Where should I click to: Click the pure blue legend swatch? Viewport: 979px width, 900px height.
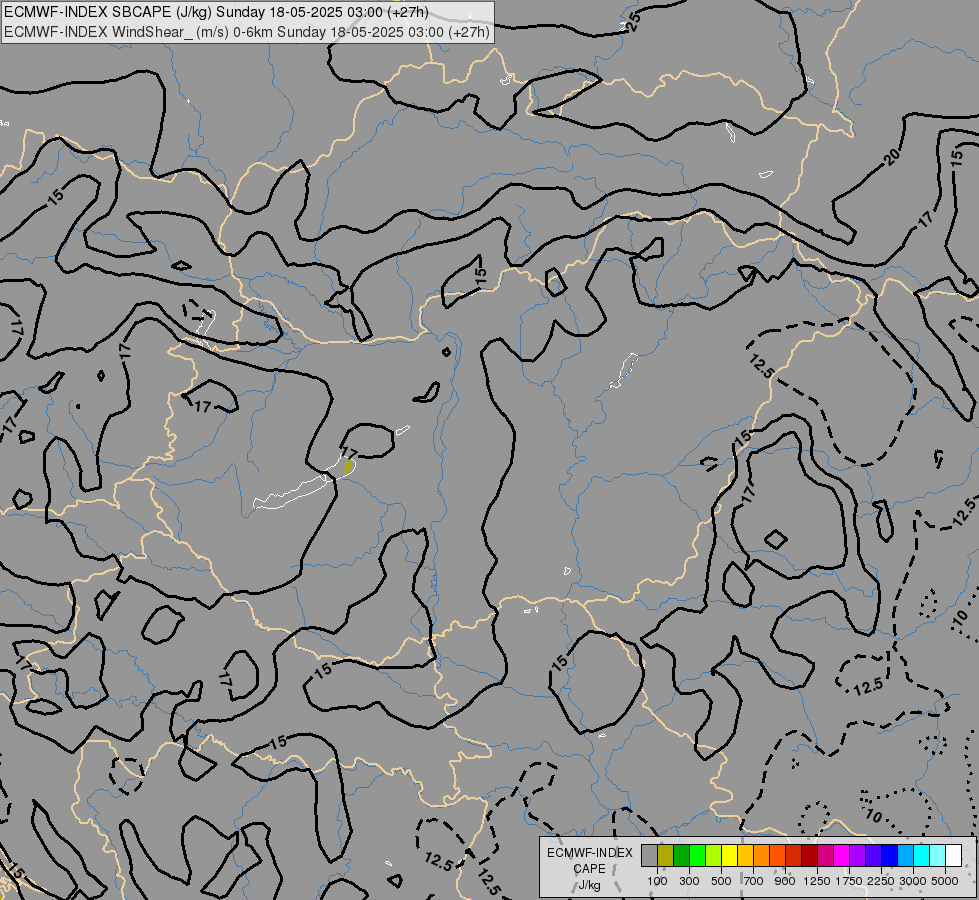point(889,856)
